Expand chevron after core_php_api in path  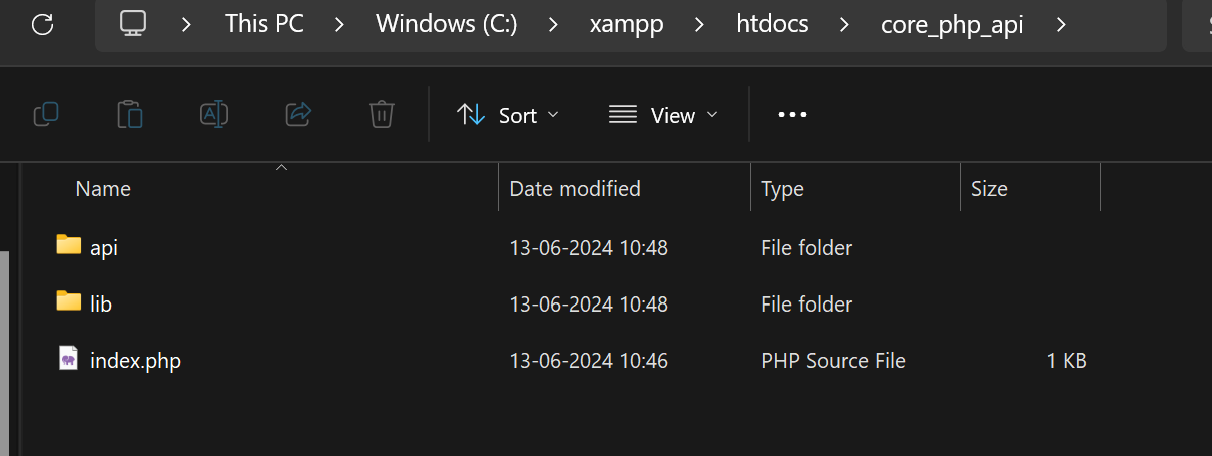coord(1061,24)
